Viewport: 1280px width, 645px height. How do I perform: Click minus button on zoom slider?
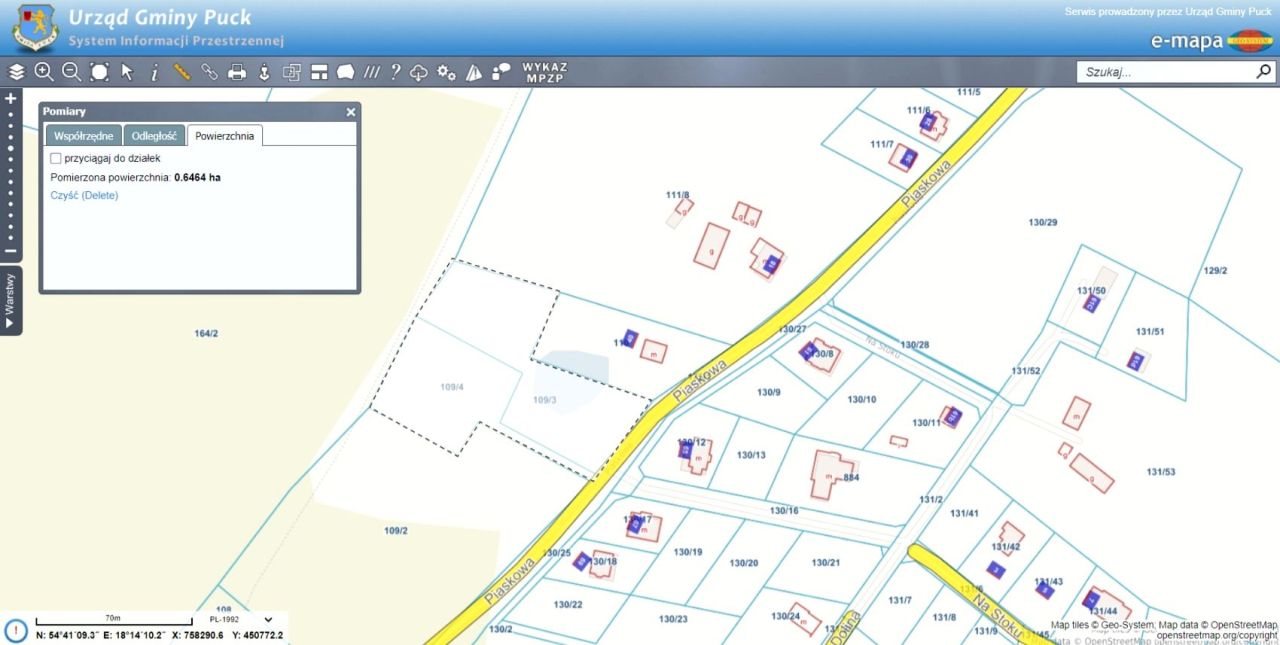pyautogui.click(x=11, y=251)
